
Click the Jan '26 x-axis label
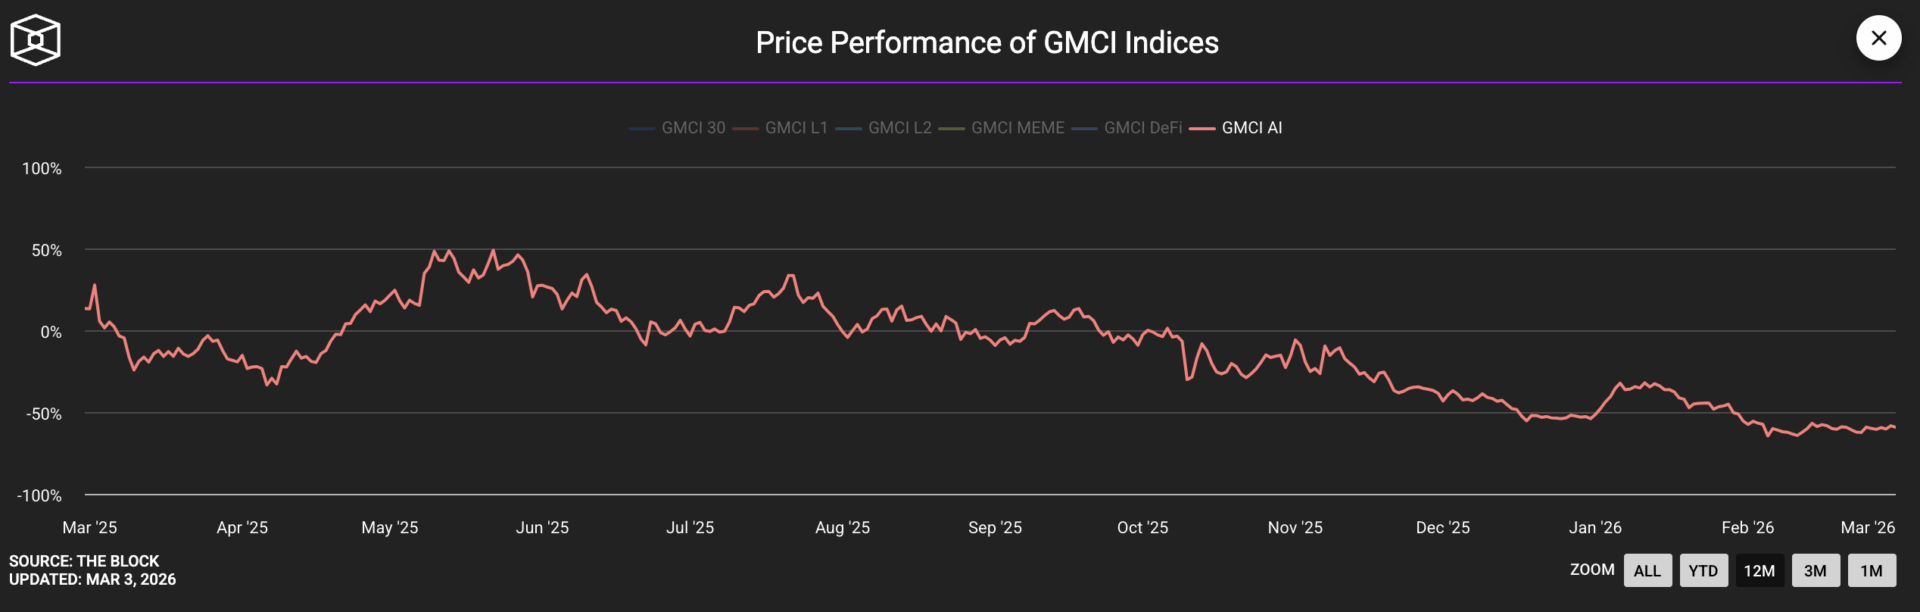1595,528
